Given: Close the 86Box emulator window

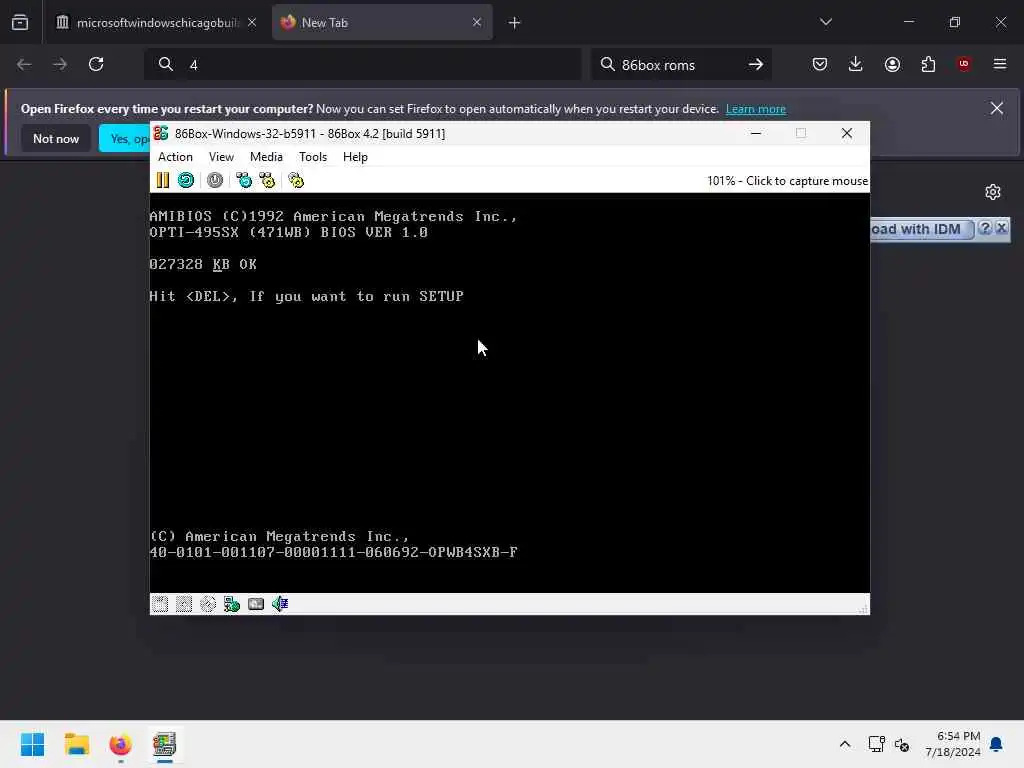Looking at the screenshot, I should coord(847,133).
